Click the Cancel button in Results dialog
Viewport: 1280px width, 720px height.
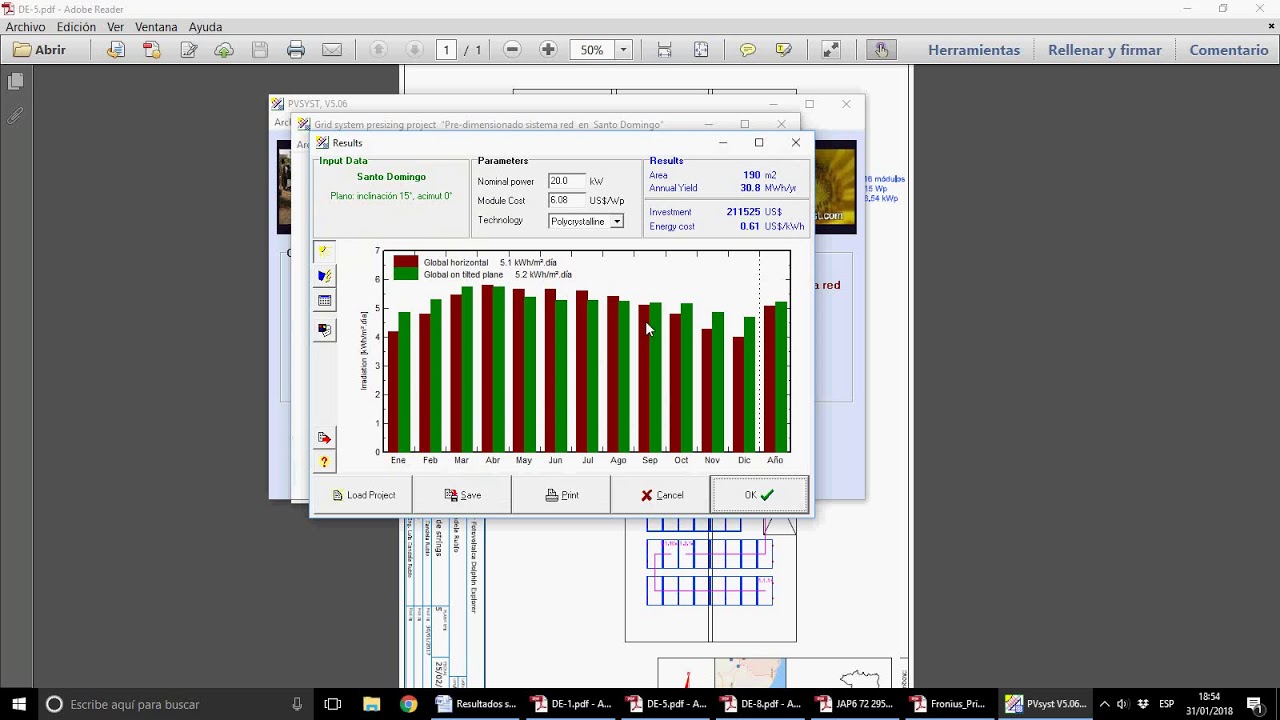(661, 495)
